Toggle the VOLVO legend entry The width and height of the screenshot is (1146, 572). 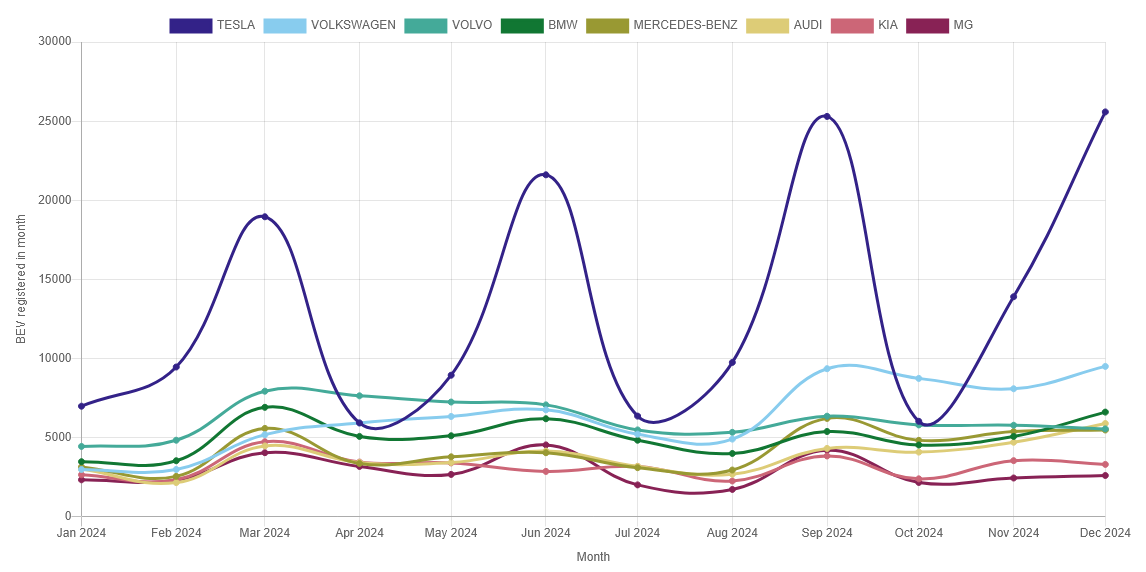[448, 25]
